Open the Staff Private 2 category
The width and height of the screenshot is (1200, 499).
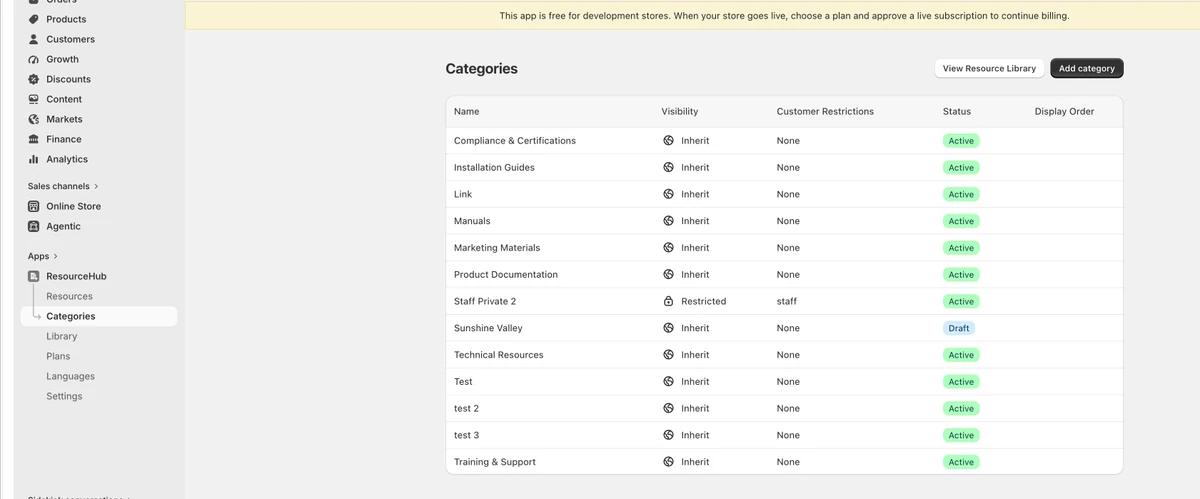tap(485, 301)
